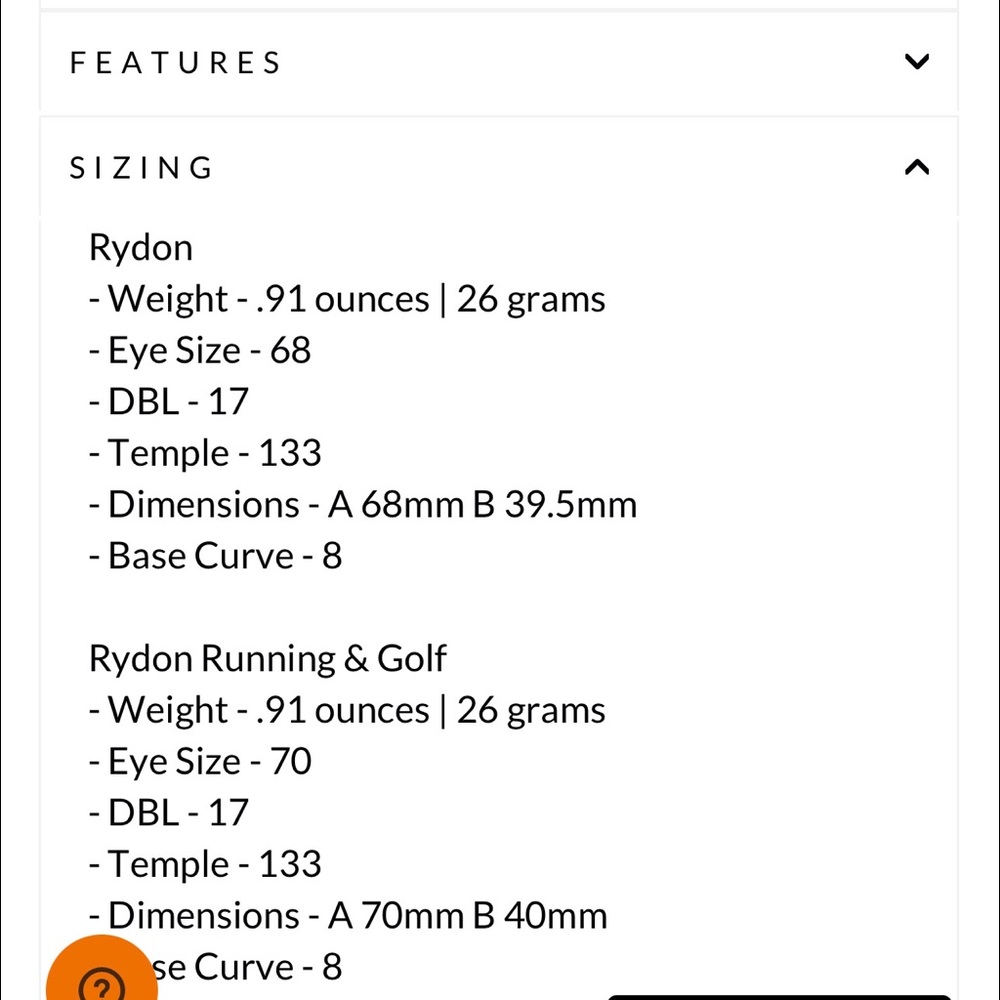Click the Base Curve - 8 line under the first Rydon
Image resolution: width=1000 pixels, height=1000 pixels.
216,556
